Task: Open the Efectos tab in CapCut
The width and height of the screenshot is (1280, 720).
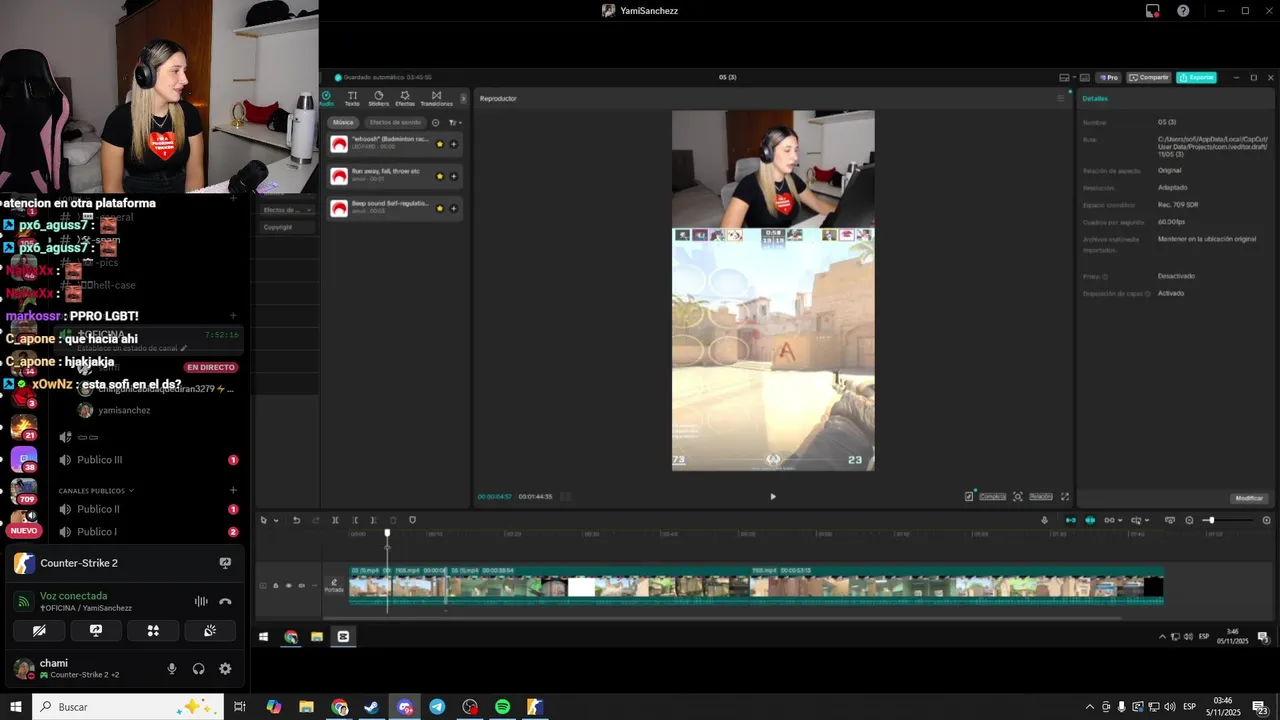Action: tap(405, 98)
